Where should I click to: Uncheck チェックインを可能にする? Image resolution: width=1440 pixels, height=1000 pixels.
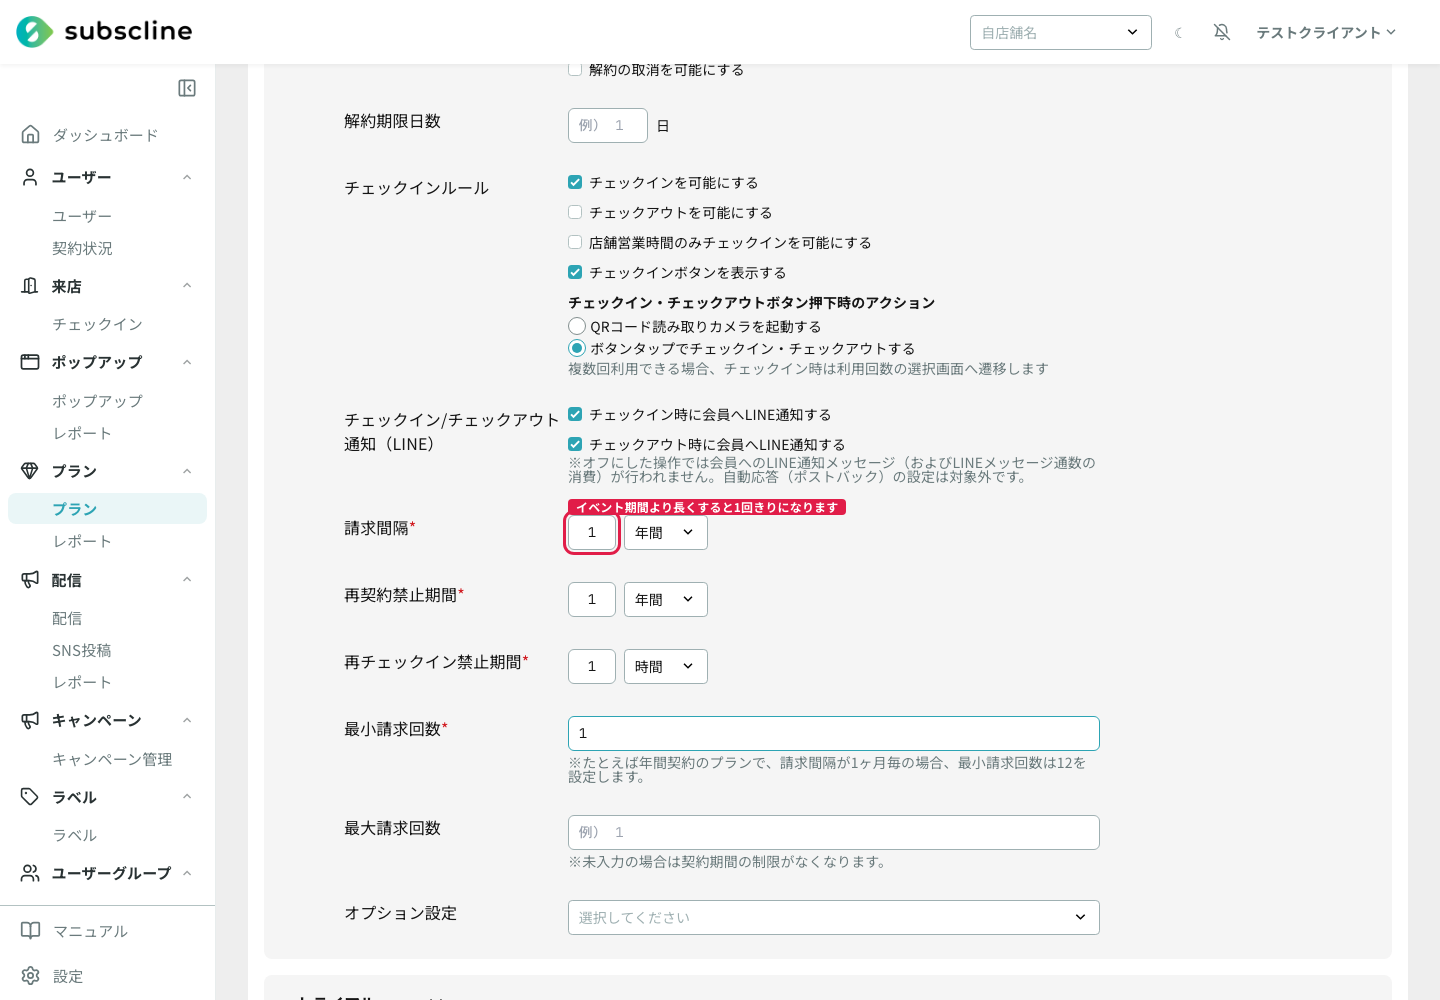pyautogui.click(x=575, y=182)
